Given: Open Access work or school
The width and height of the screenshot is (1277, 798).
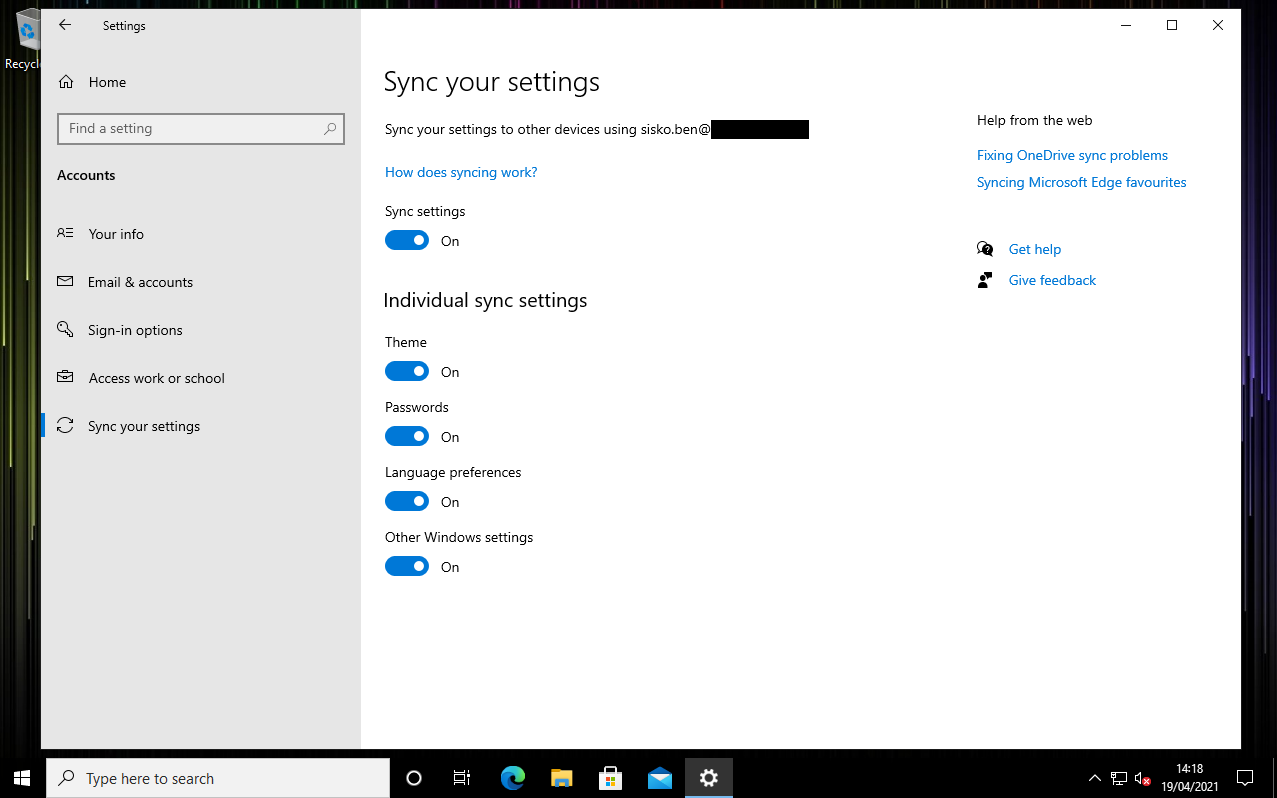Looking at the screenshot, I should click(201, 378).
